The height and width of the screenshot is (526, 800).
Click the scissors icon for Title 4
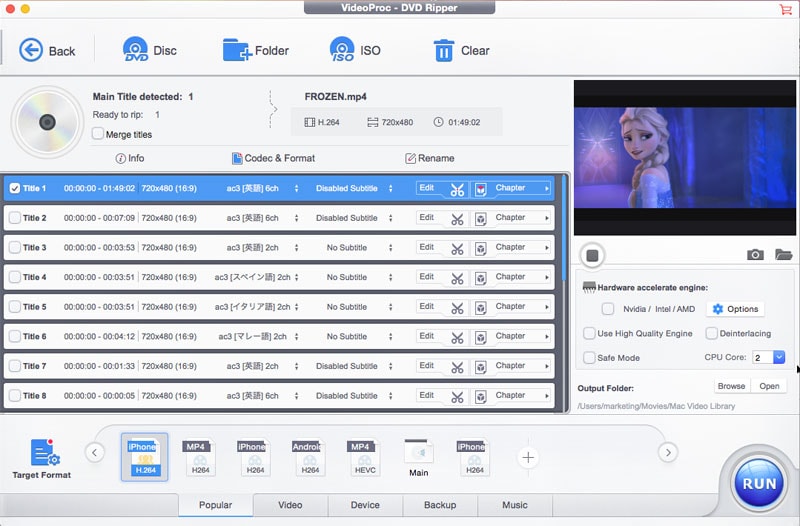click(x=457, y=279)
